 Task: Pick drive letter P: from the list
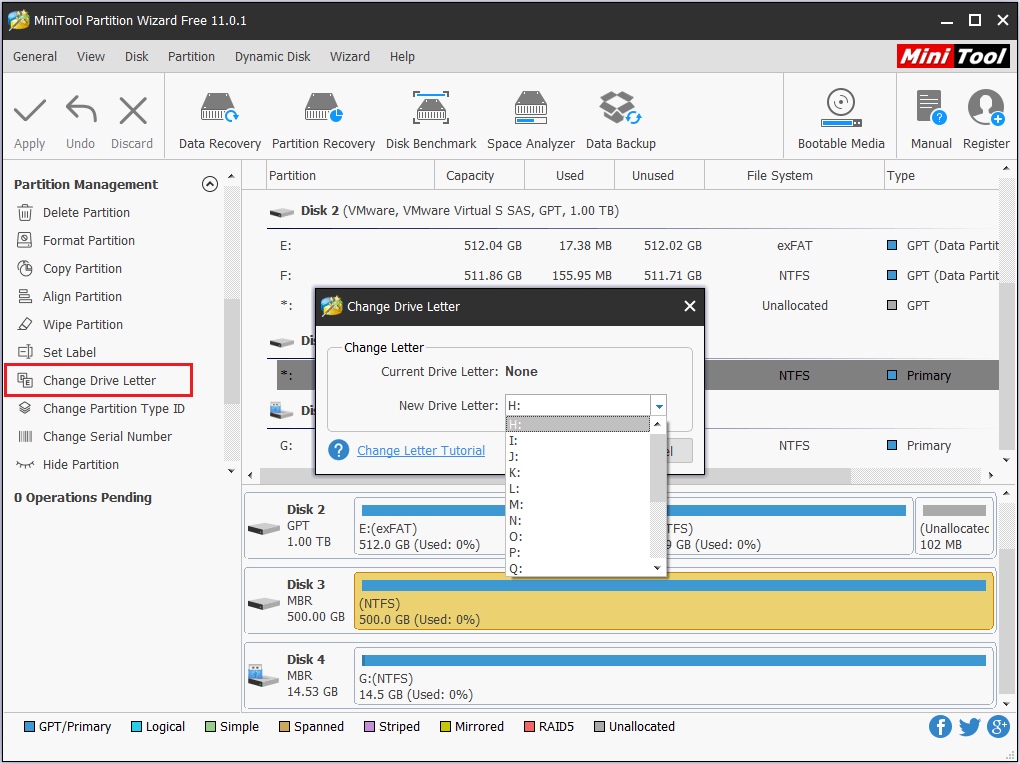click(x=578, y=553)
